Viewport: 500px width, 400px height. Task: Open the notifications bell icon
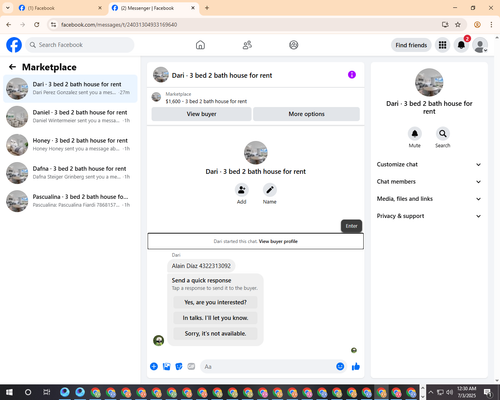click(461, 45)
